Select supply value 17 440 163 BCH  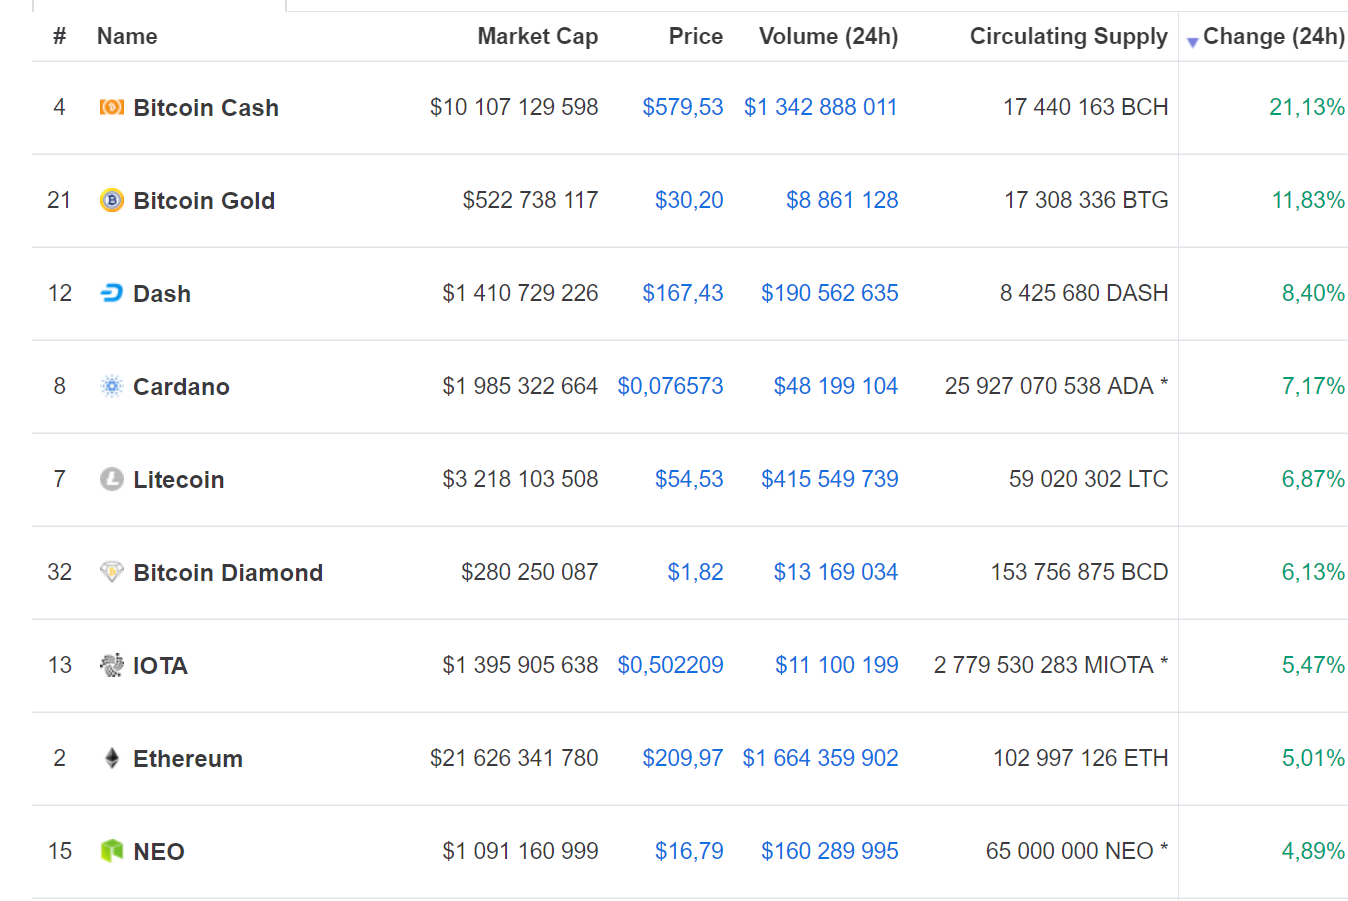[x=1086, y=107]
